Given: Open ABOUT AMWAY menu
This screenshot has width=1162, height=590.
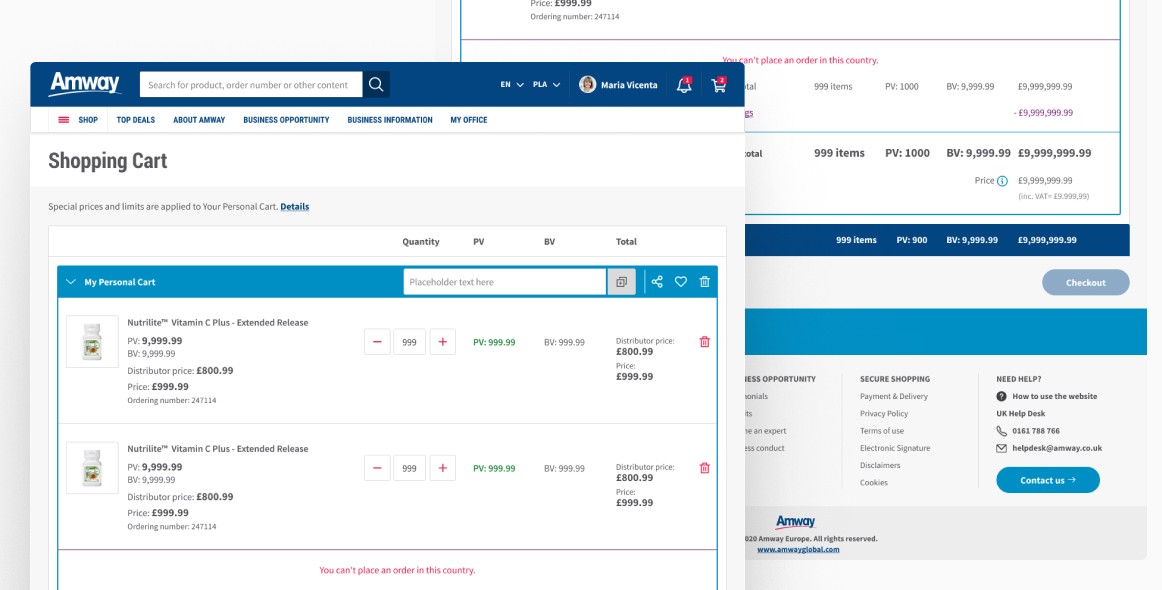Looking at the screenshot, I should pos(199,120).
